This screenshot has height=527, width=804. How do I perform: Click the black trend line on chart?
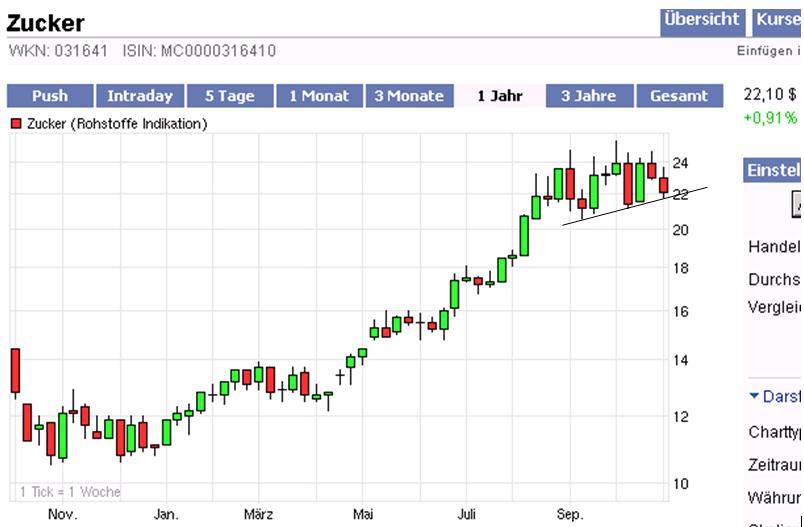click(x=634, y=206)
